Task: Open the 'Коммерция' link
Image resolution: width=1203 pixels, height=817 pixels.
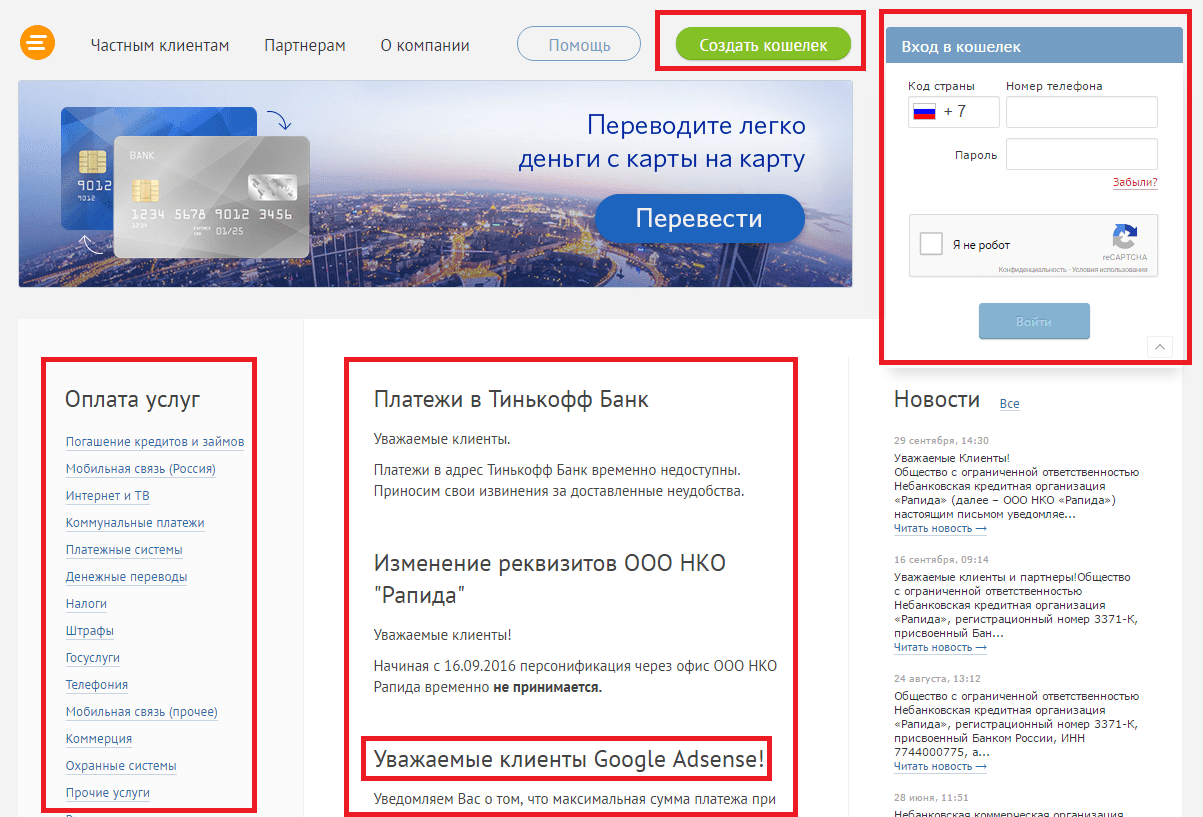Action: [x=99, y=739]
